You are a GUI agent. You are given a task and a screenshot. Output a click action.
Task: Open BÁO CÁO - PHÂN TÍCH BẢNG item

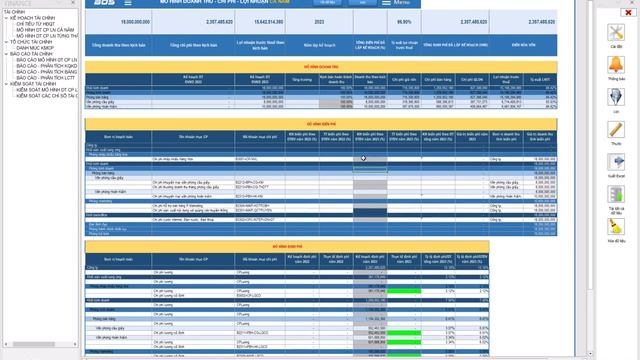click(x=47, y=72)
